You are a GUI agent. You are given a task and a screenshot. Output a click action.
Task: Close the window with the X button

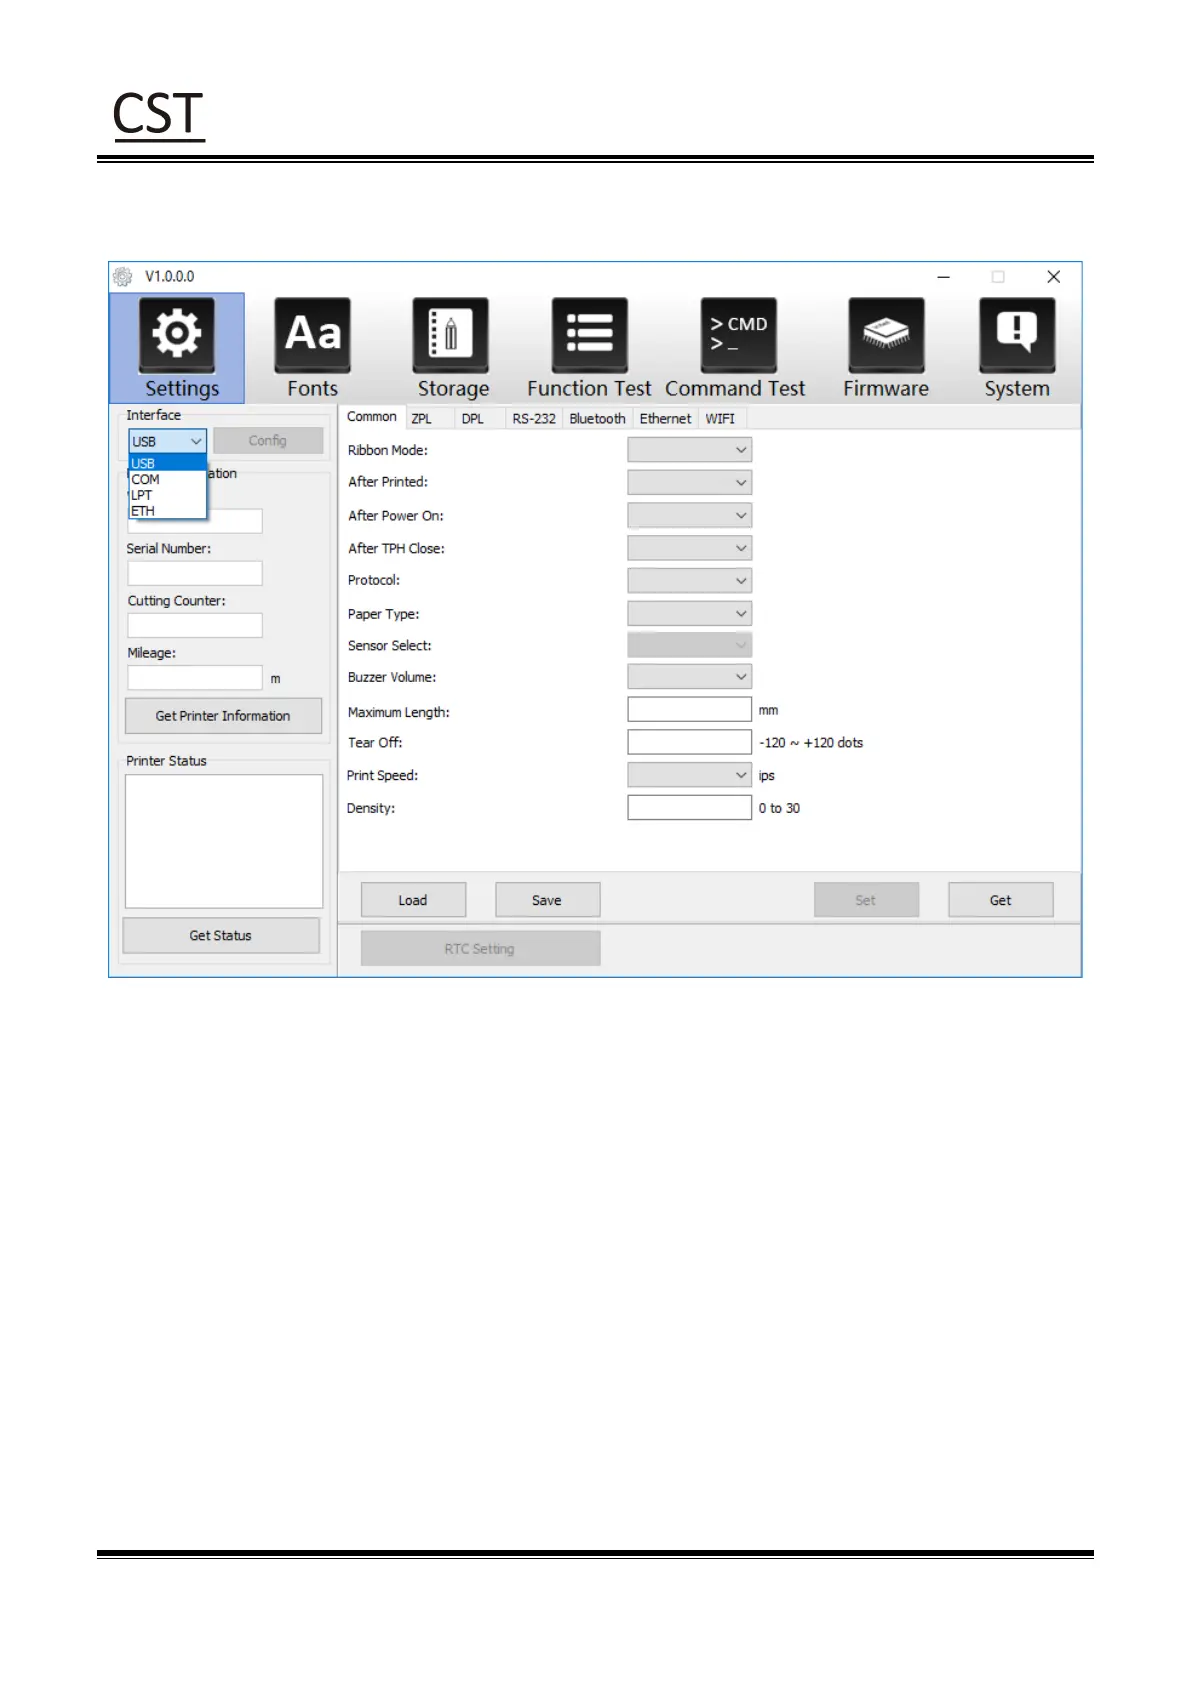pyautogui.click(x=1053, y=277)
